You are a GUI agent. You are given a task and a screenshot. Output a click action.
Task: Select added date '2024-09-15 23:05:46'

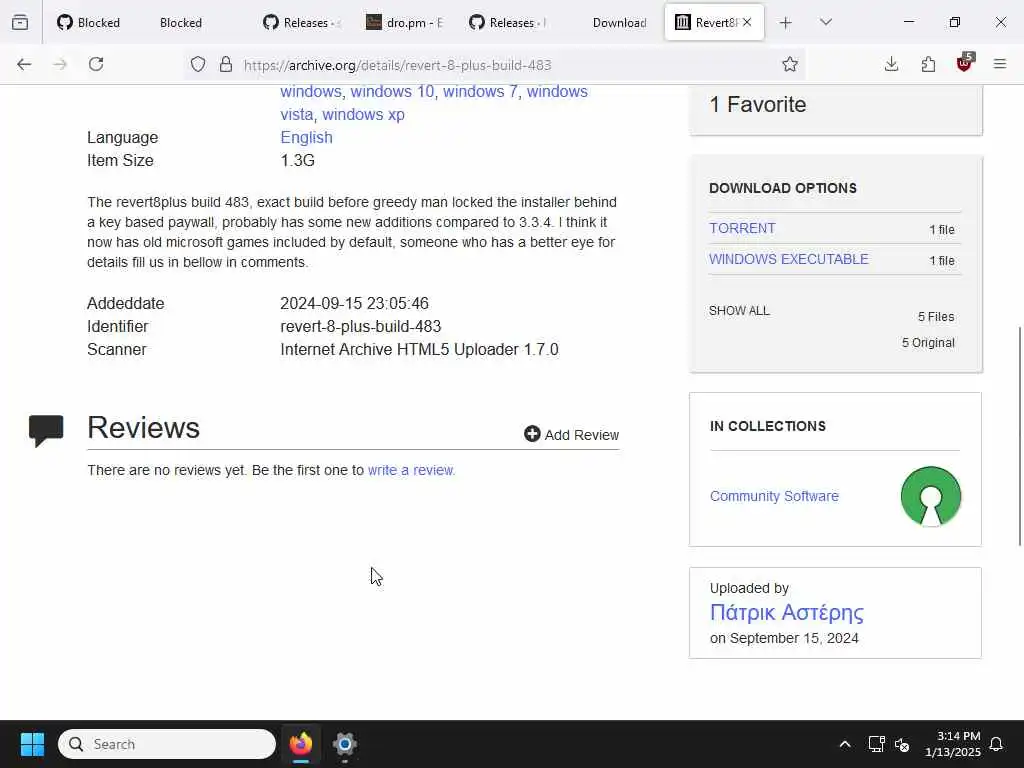pos(355,303)
